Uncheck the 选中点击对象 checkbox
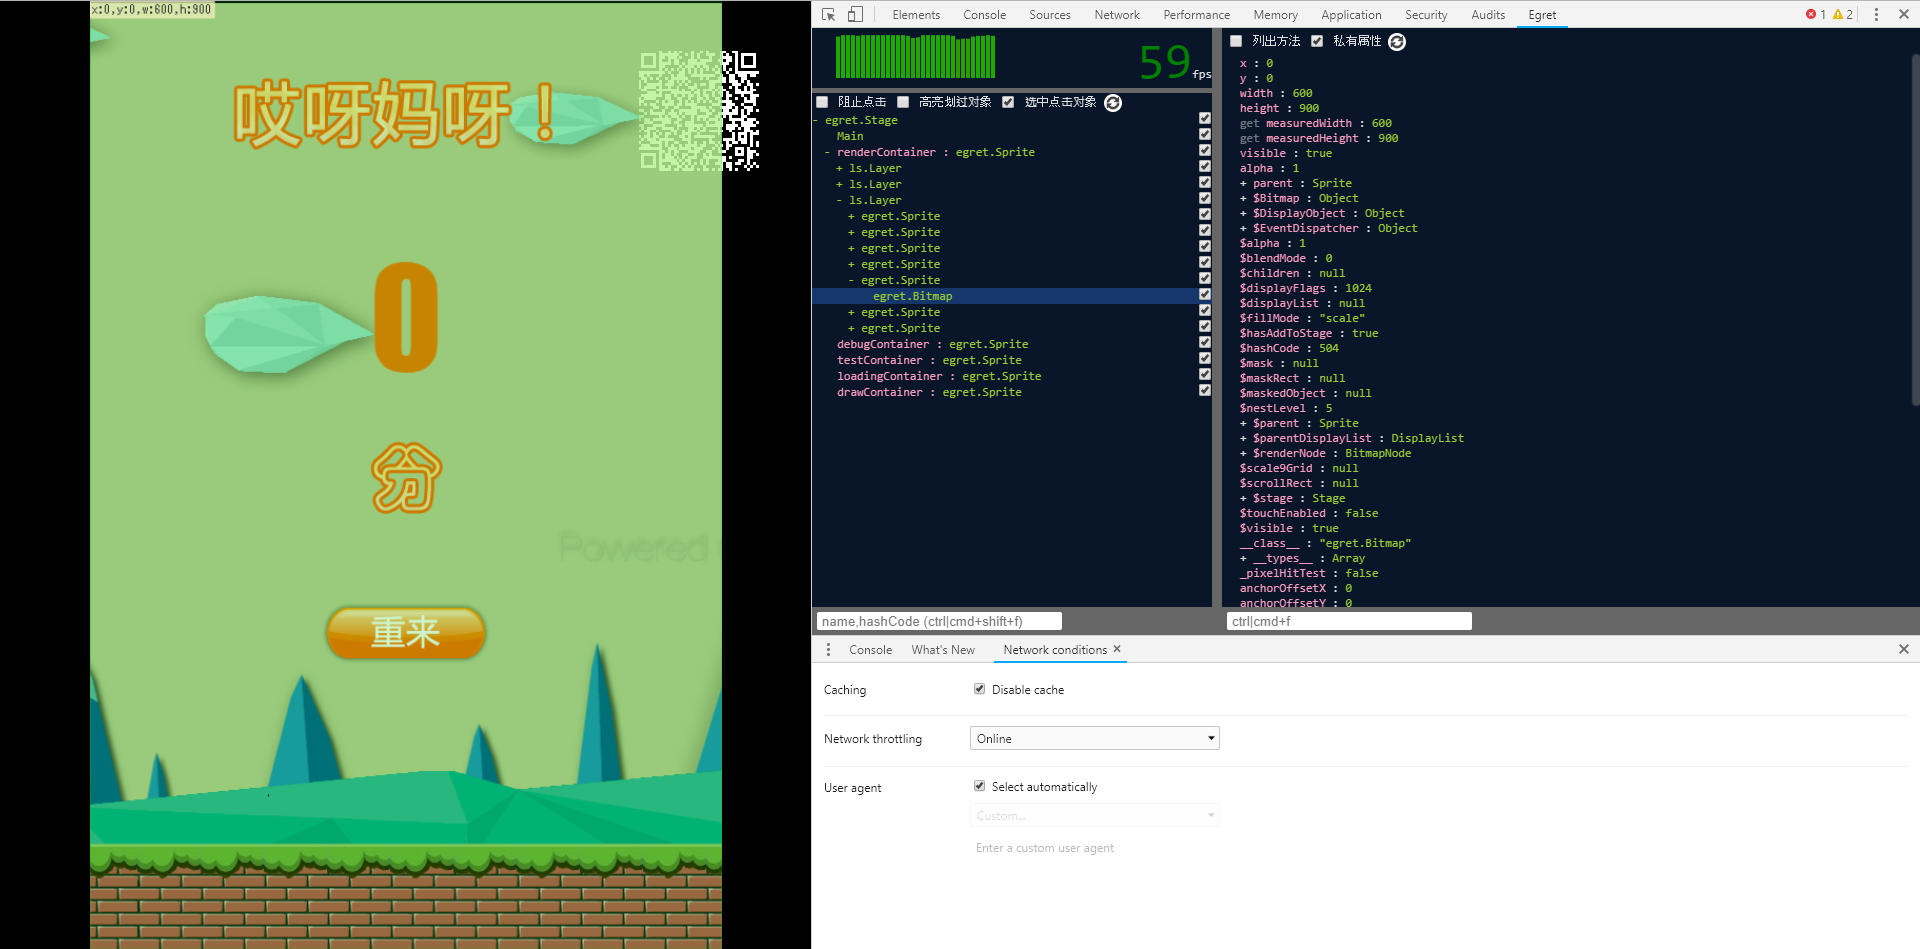Image resolution: width=1920 pixels, height=949 pixels. (1008, 102)
